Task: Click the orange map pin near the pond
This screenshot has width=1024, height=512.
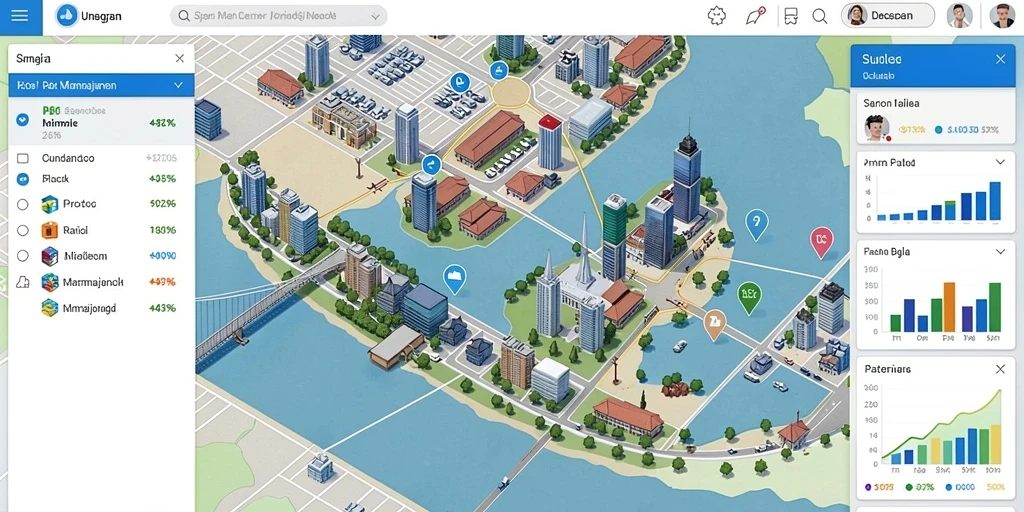Action: click(715, 325)
